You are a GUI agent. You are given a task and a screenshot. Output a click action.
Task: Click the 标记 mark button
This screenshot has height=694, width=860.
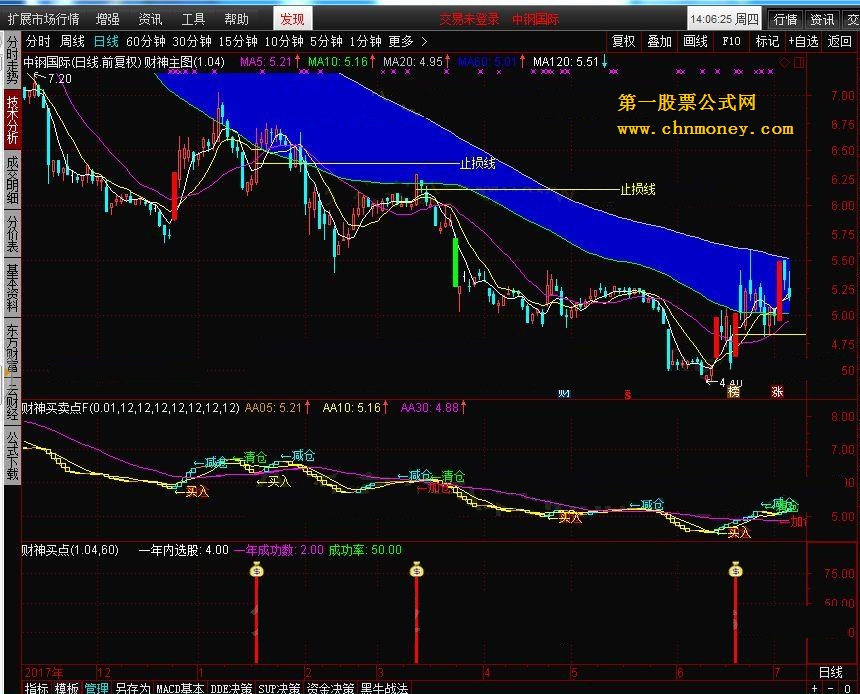pos(767,41)
